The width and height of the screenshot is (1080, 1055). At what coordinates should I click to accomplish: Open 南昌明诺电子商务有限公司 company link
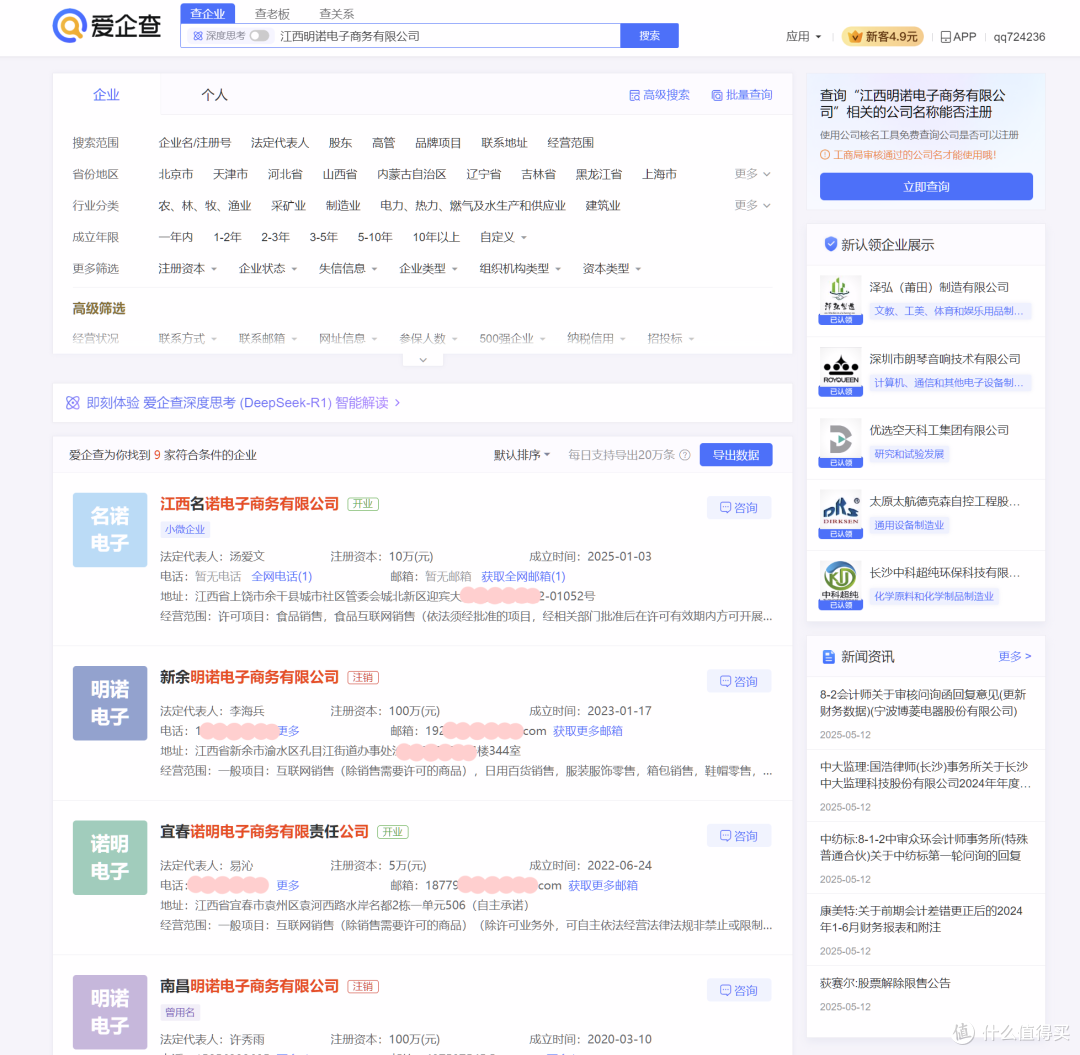[x=249, y=986]
